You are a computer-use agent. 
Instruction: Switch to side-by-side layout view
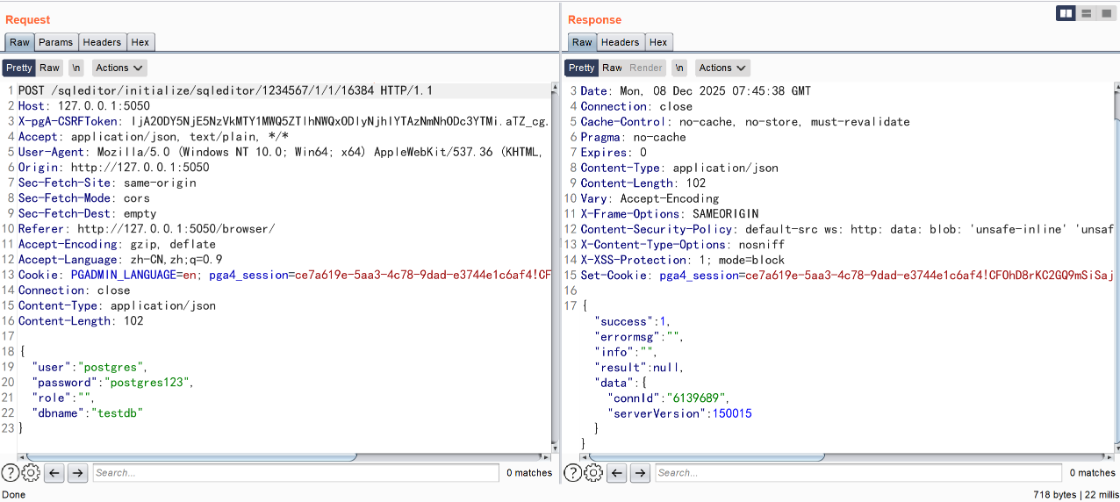[1066, 13]
